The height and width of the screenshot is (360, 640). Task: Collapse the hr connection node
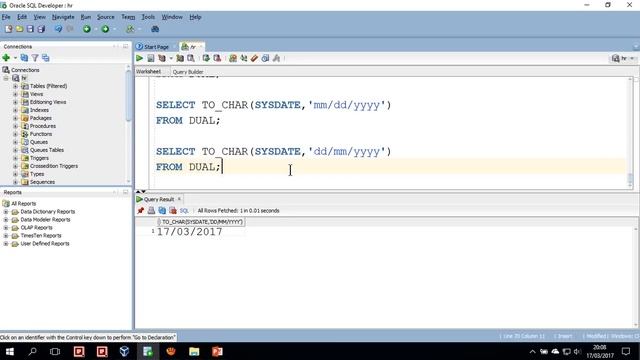(x=6, y=78)
